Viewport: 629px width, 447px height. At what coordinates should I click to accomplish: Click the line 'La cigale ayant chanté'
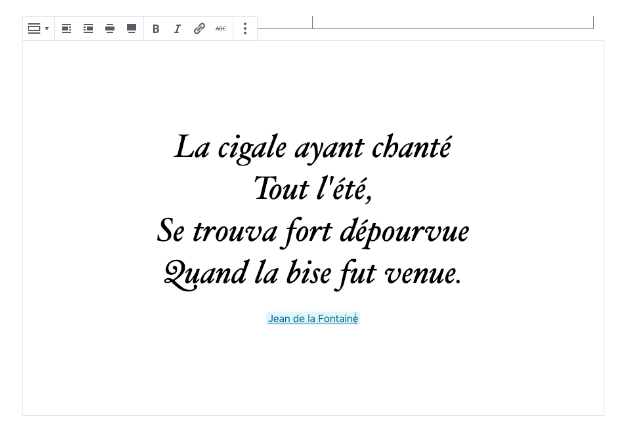point(313,148)
